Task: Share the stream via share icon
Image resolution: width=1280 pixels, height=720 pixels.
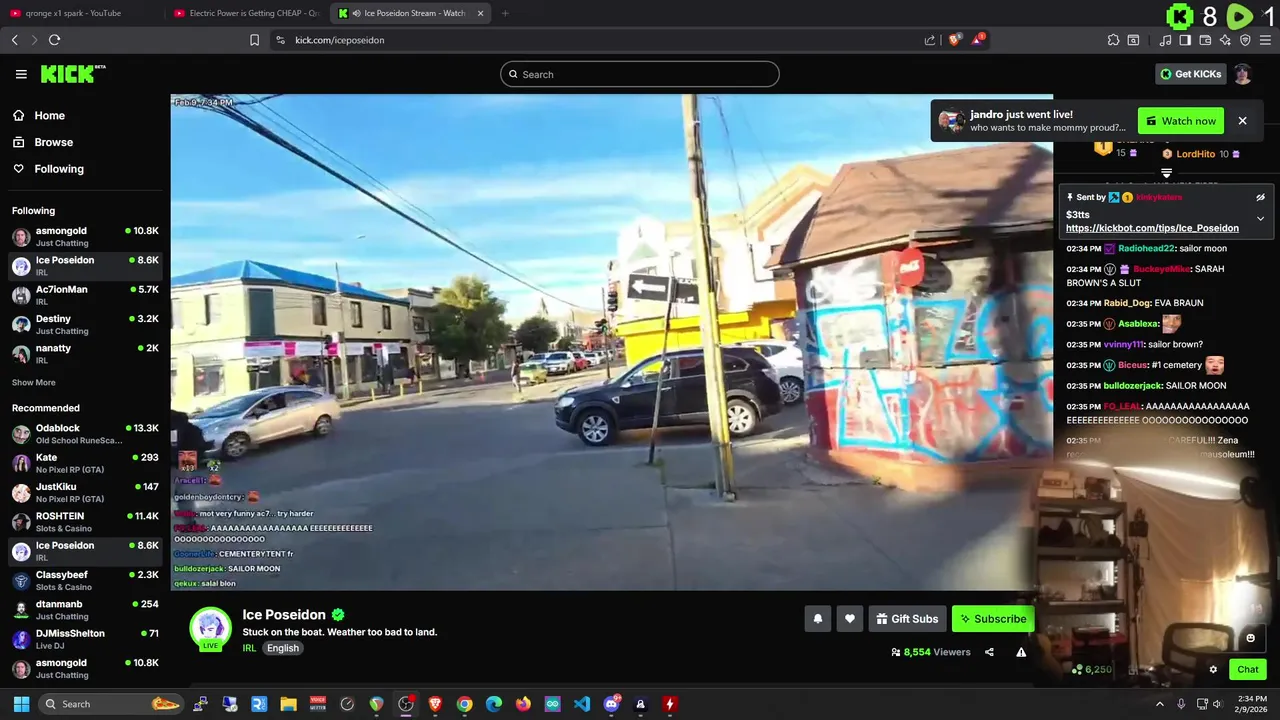Action: click(x=989, y=652)
